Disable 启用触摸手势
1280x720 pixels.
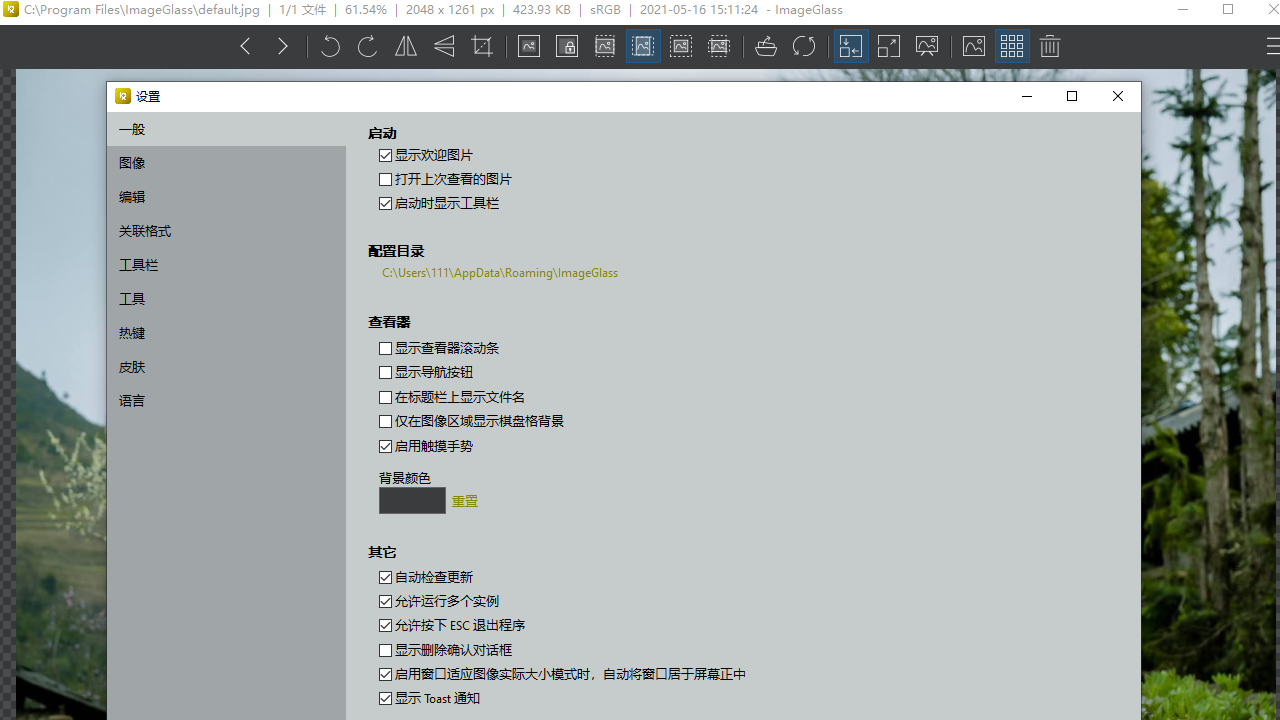pos(385,446)
